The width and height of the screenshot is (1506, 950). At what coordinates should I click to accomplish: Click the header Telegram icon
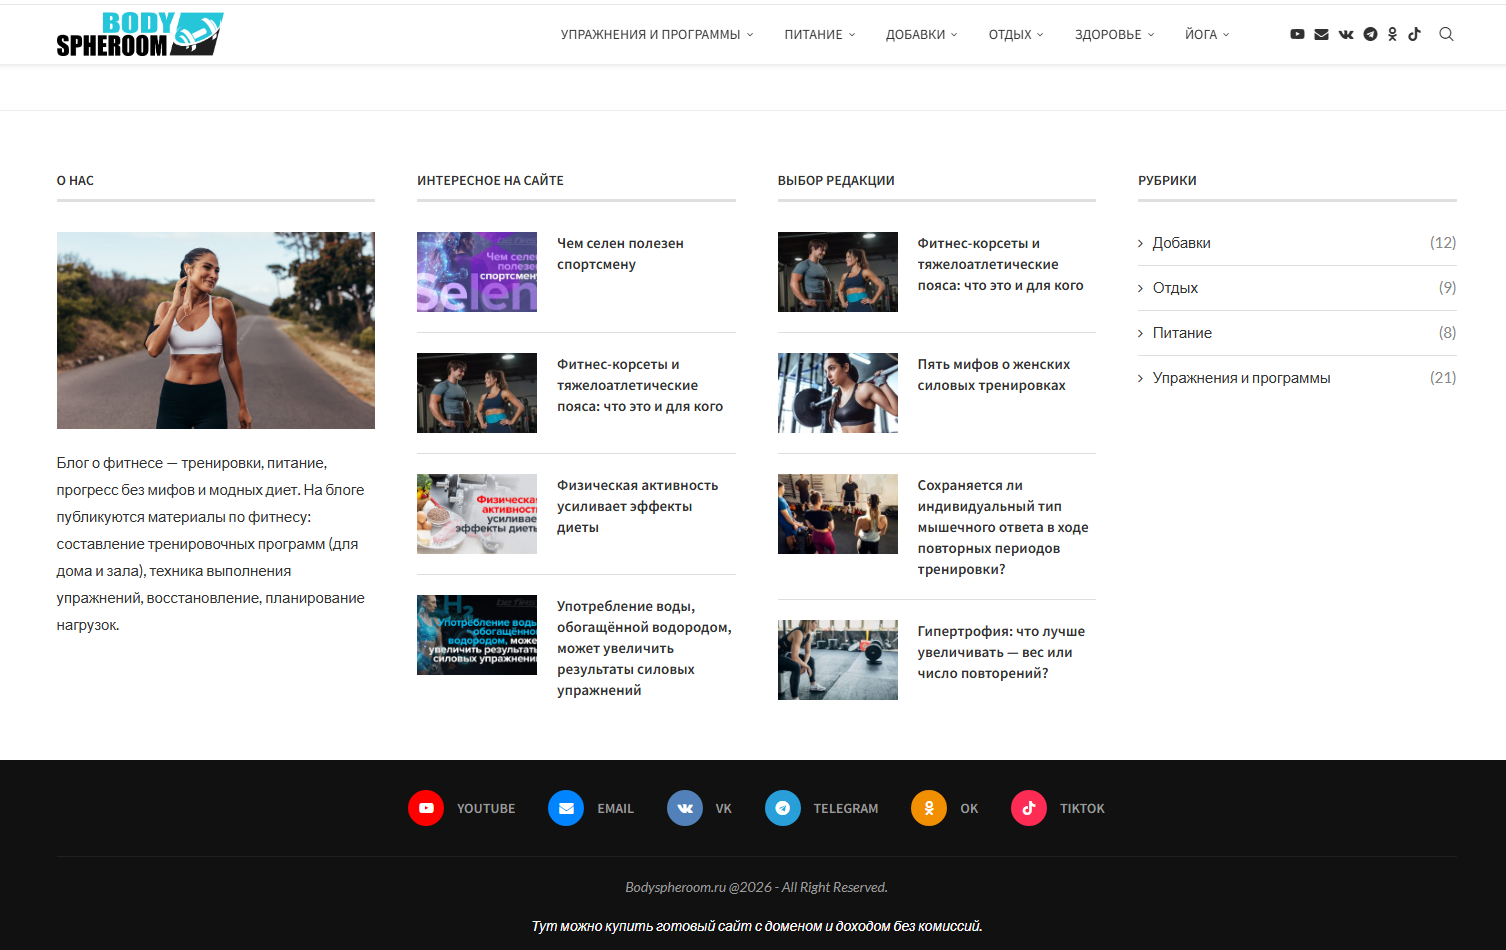pos(1370,34)
